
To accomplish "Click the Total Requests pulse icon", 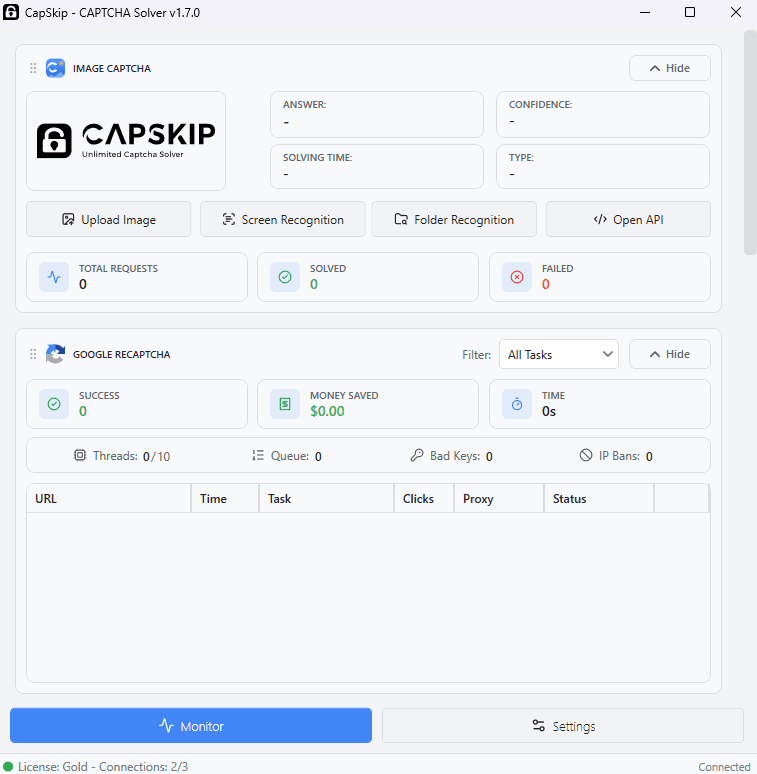I will click(54, 277).
